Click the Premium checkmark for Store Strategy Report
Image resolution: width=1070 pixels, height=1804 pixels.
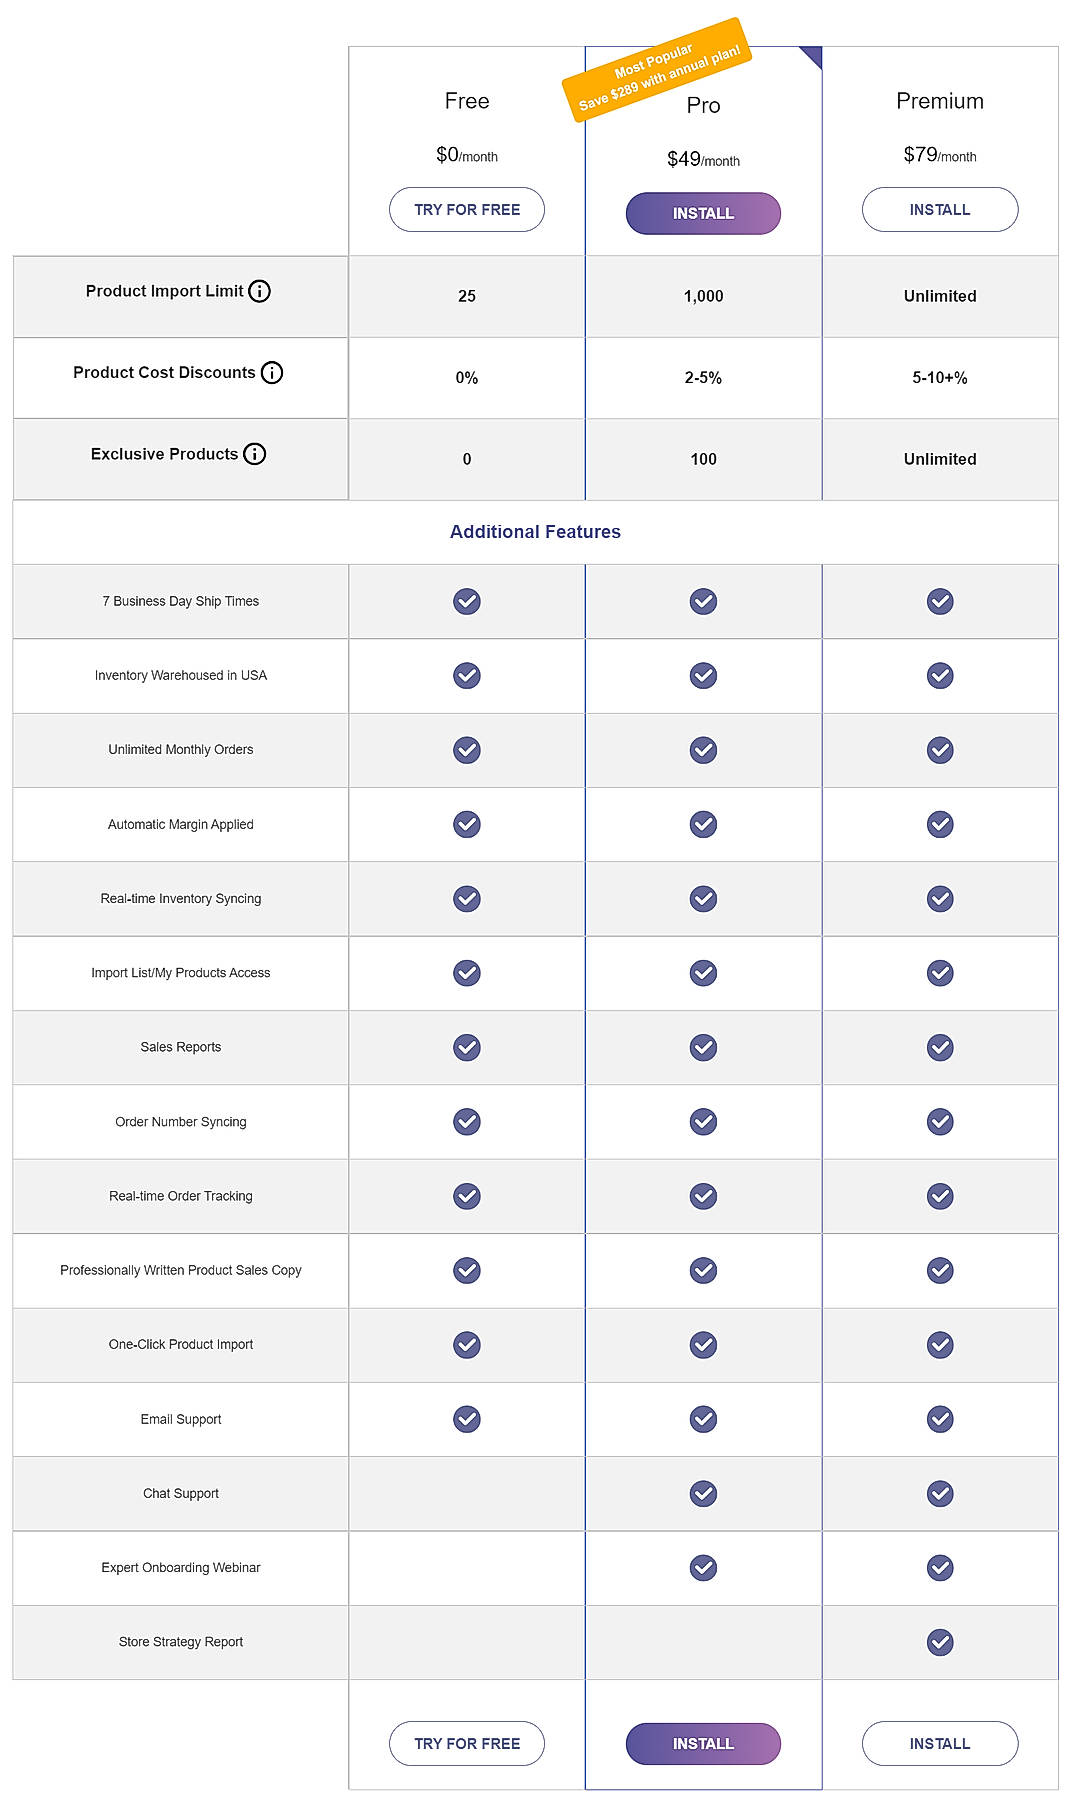point(939,1641)
